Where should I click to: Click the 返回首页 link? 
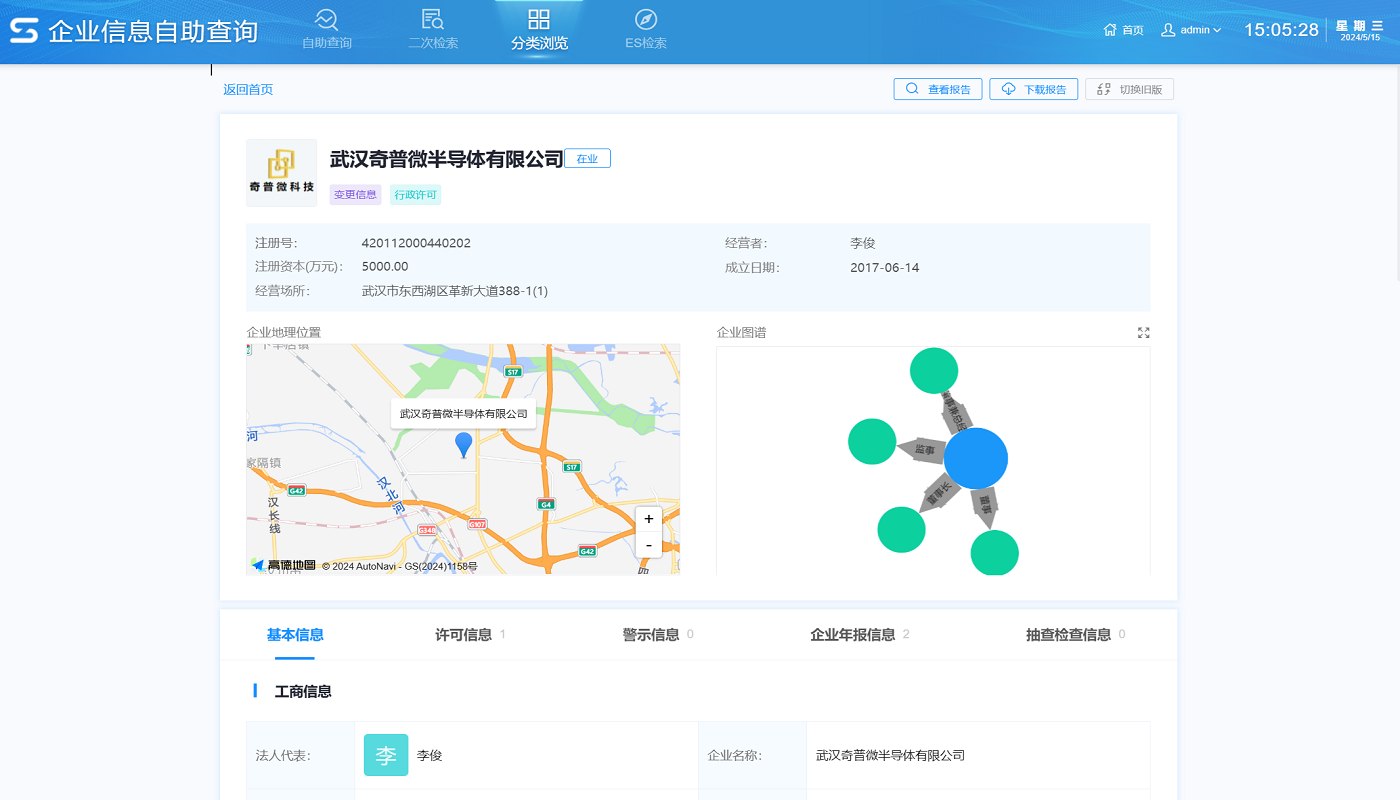248,89
